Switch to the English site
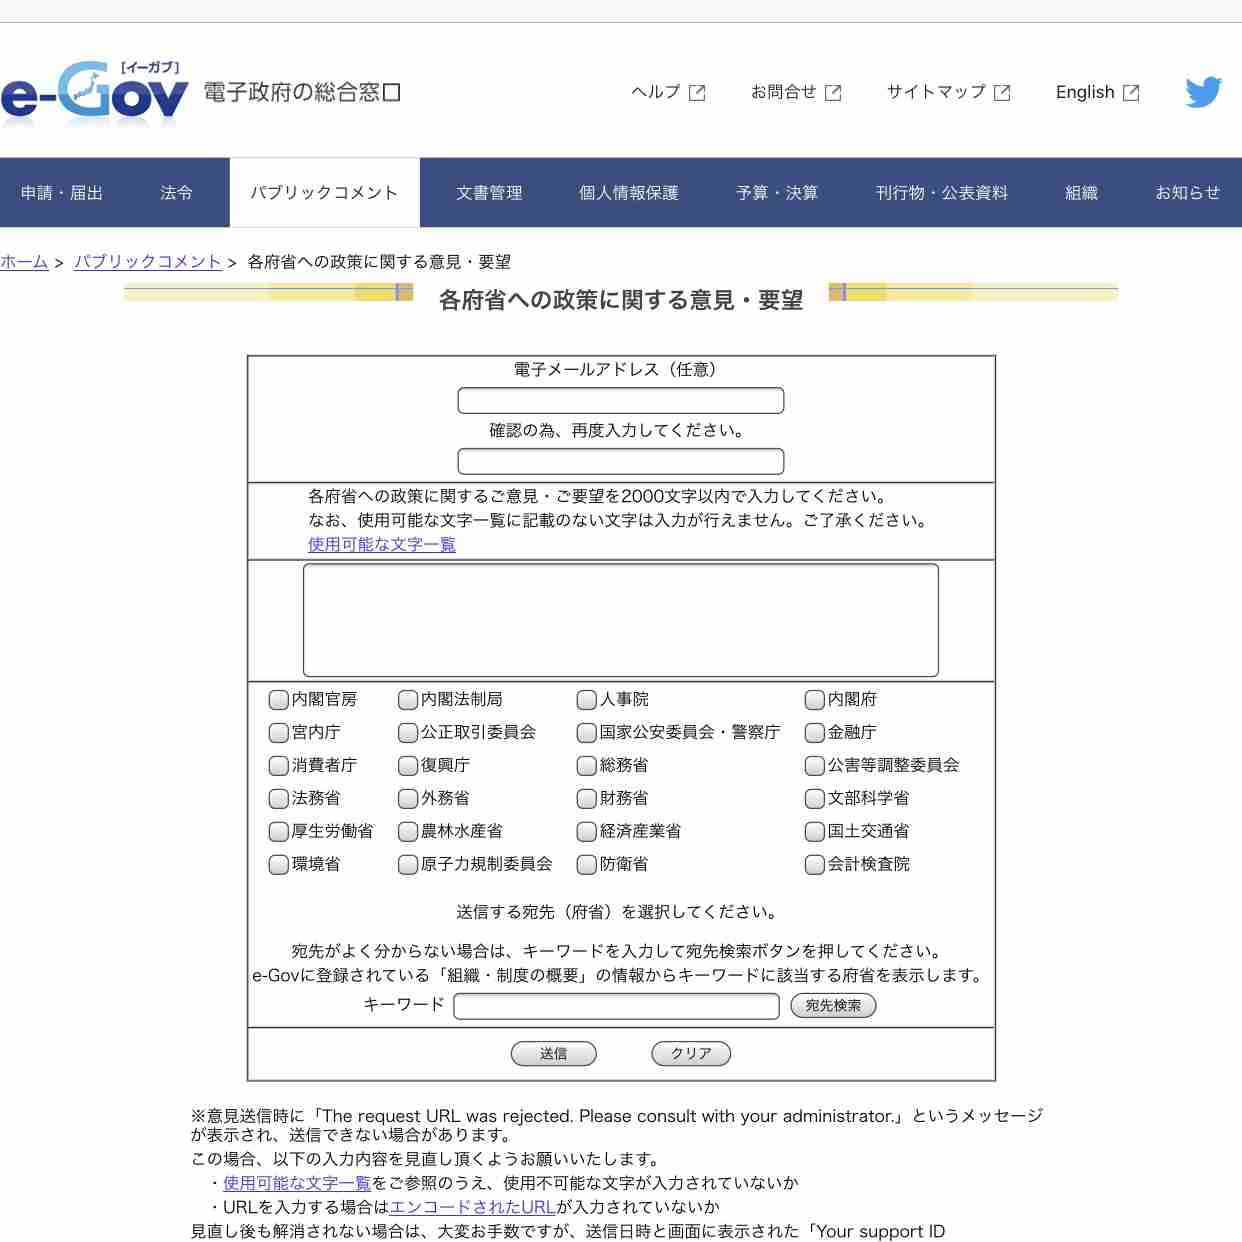This screenshot has height=1242, width=1242. pos(1097,92)
